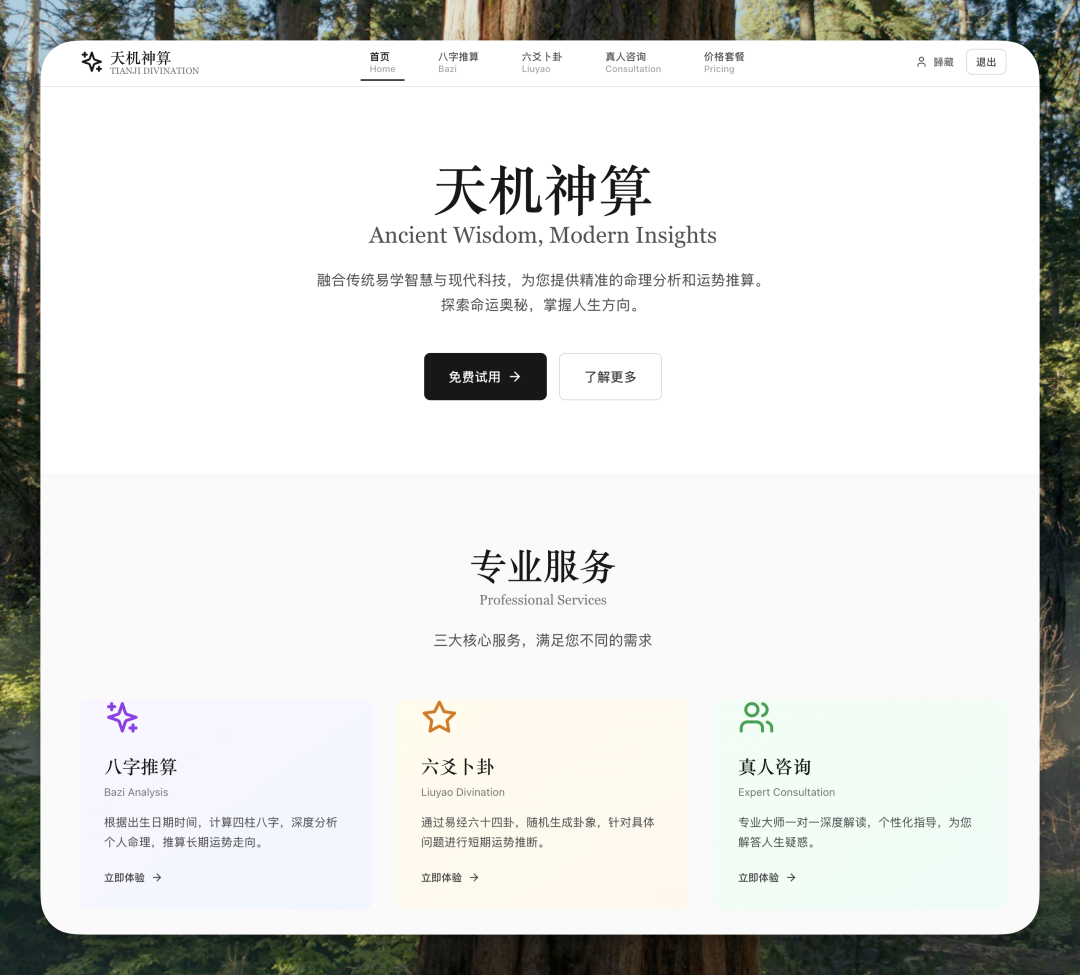View the 价格套餐 Pricing nav tab
1080x975 pixels.
tap(724, 62)
